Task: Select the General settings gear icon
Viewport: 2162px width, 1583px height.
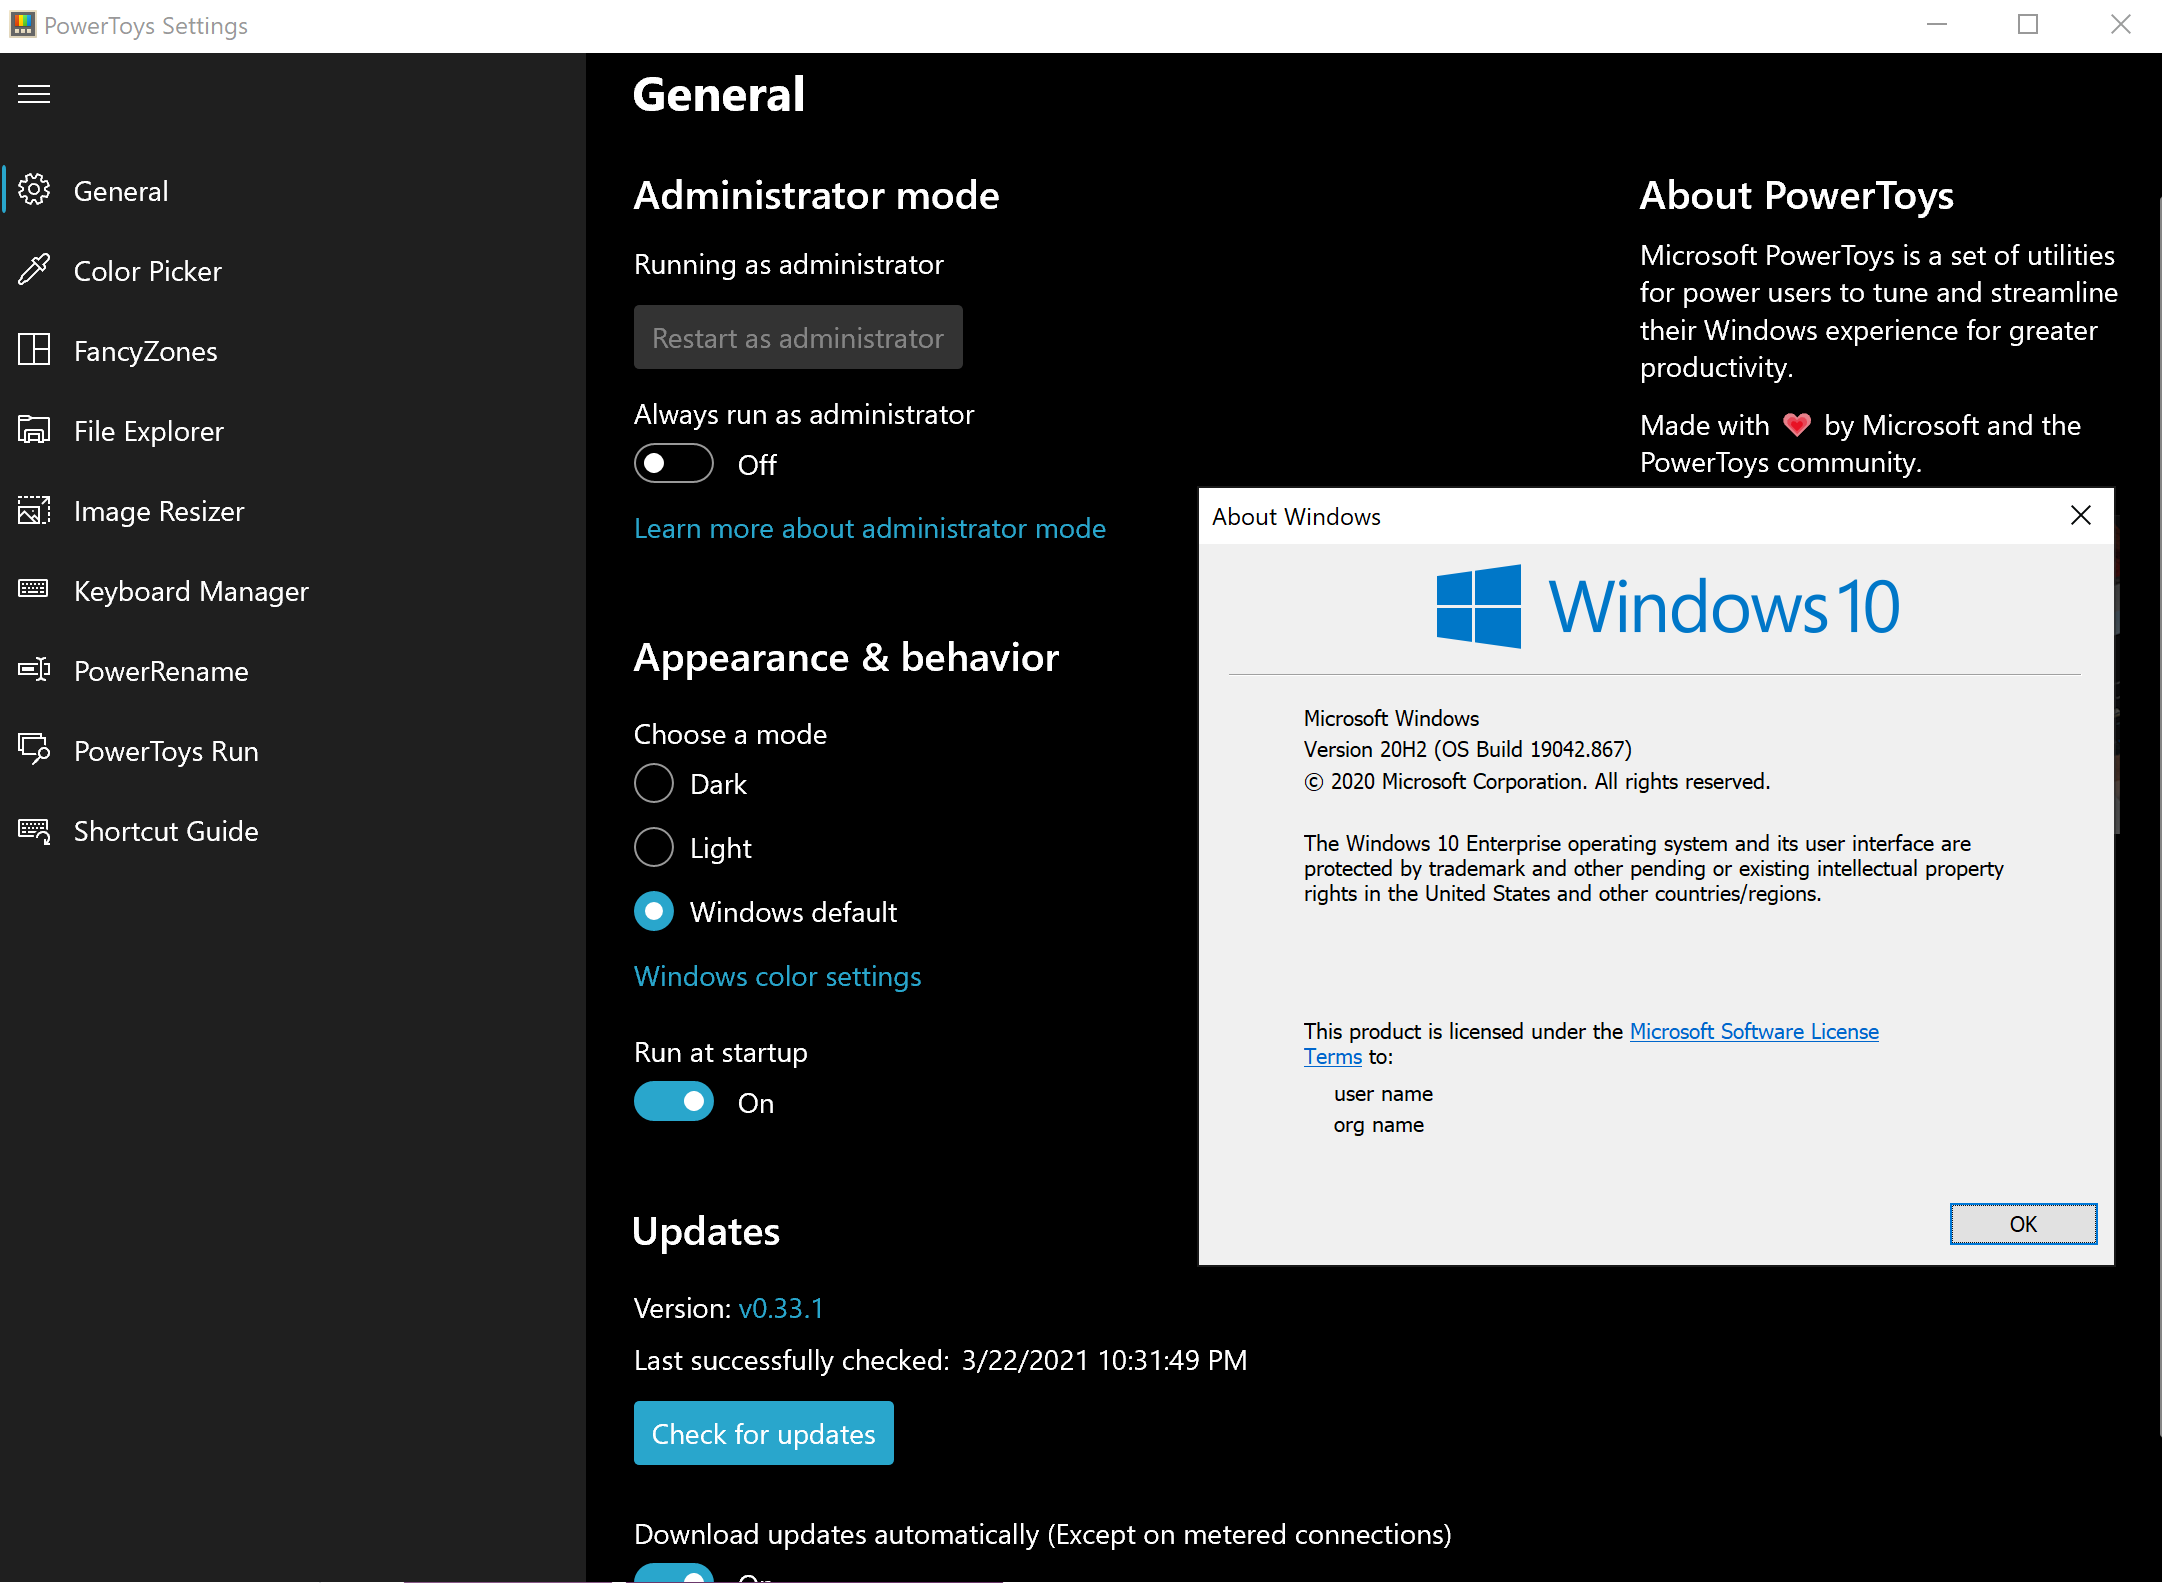Action: click(x=34, y=190)
